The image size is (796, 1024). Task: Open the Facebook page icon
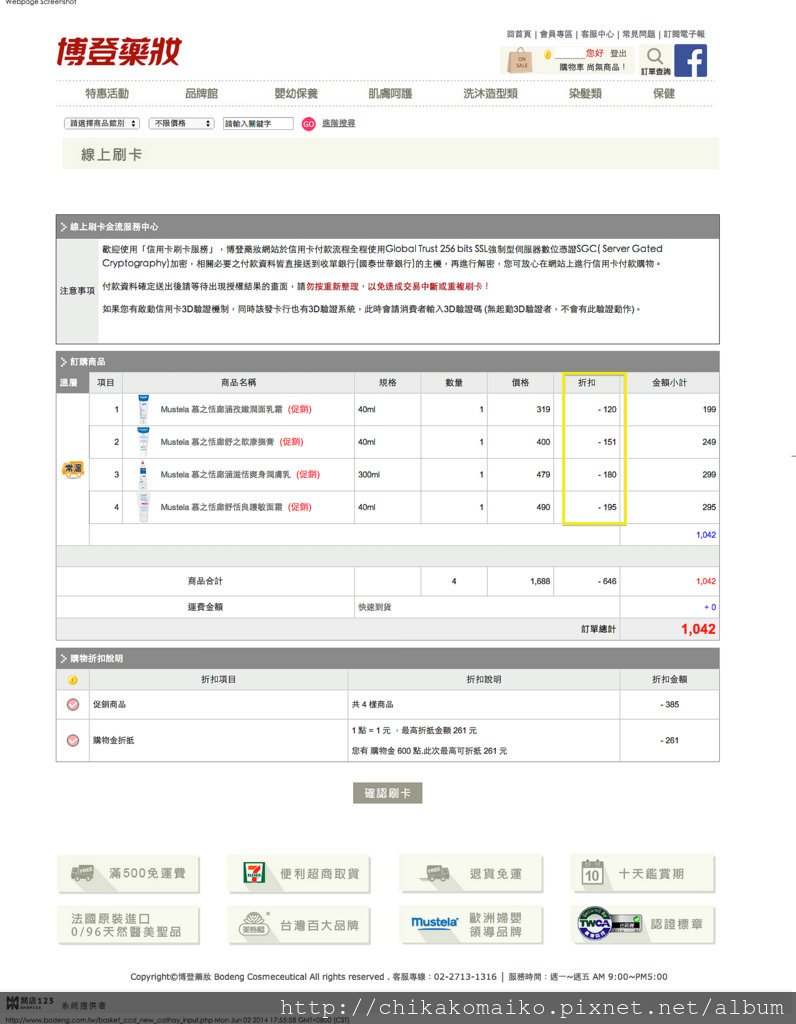[x=690, y=61]
